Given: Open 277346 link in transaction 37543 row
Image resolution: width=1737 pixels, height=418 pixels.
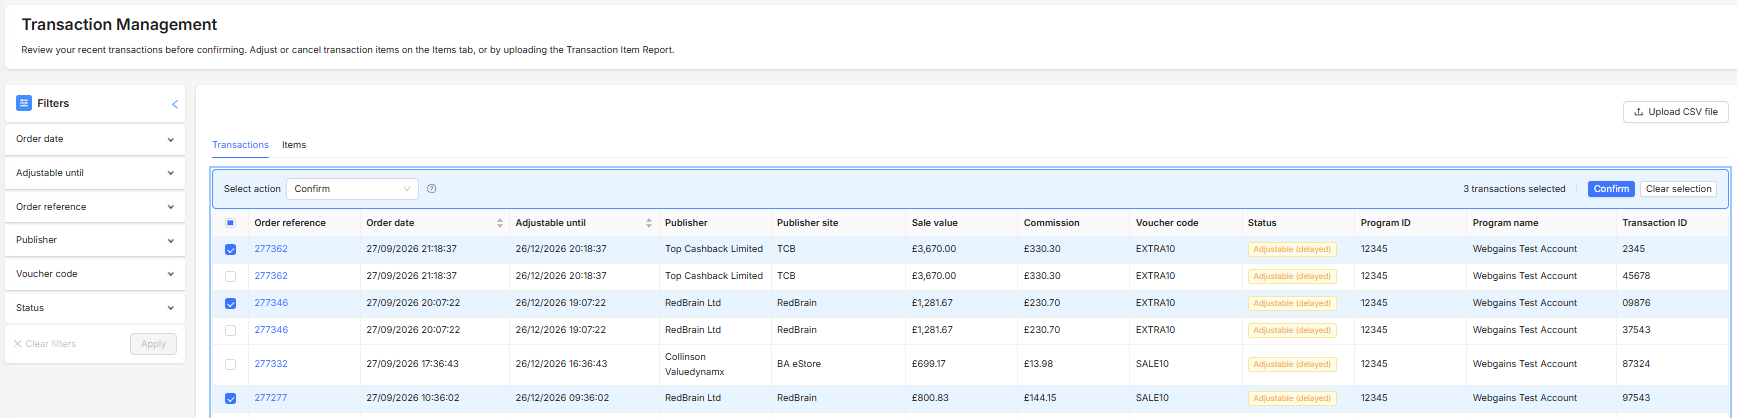Looking at the screenshot, I should point(271,330).
